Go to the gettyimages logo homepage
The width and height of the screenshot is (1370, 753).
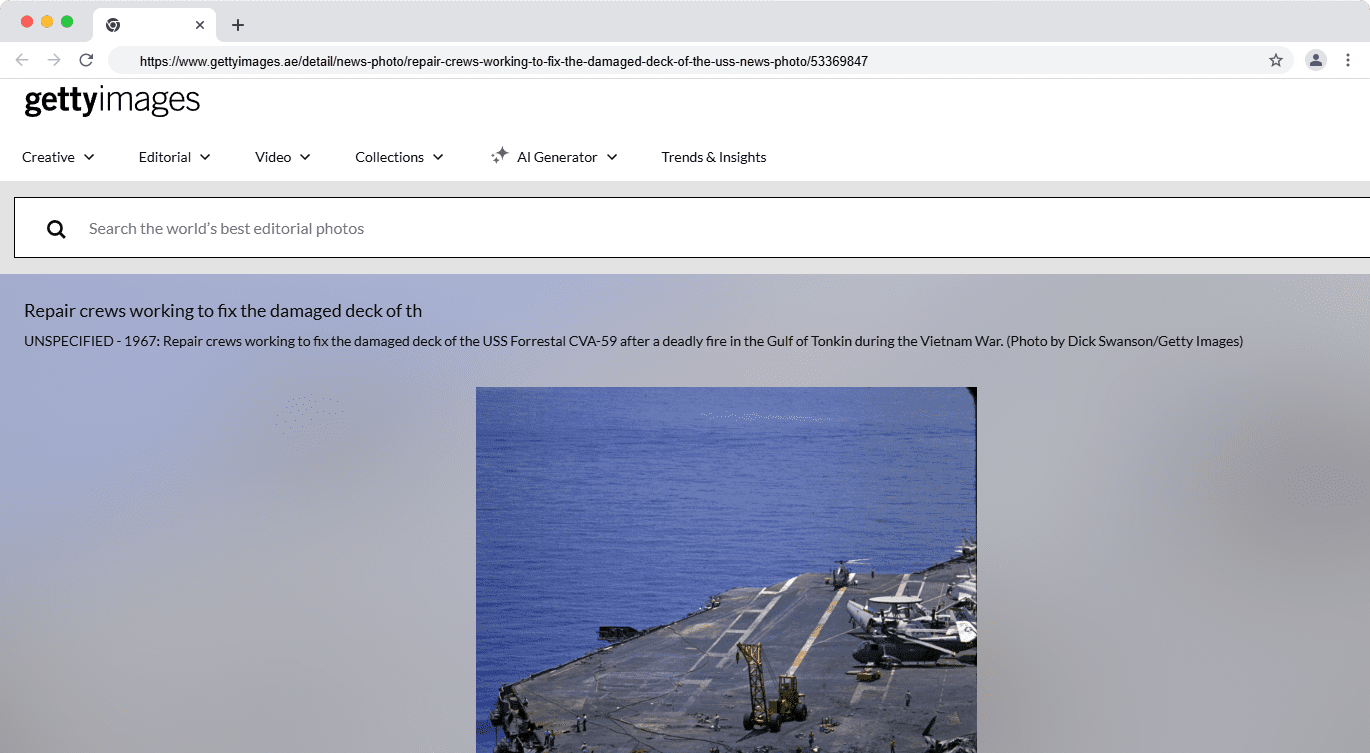pyautogui.click(x=112, y=101)
